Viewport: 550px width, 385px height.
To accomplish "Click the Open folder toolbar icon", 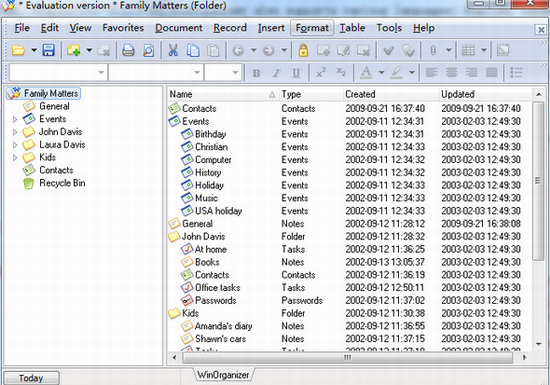I will [x=18, y=50].
